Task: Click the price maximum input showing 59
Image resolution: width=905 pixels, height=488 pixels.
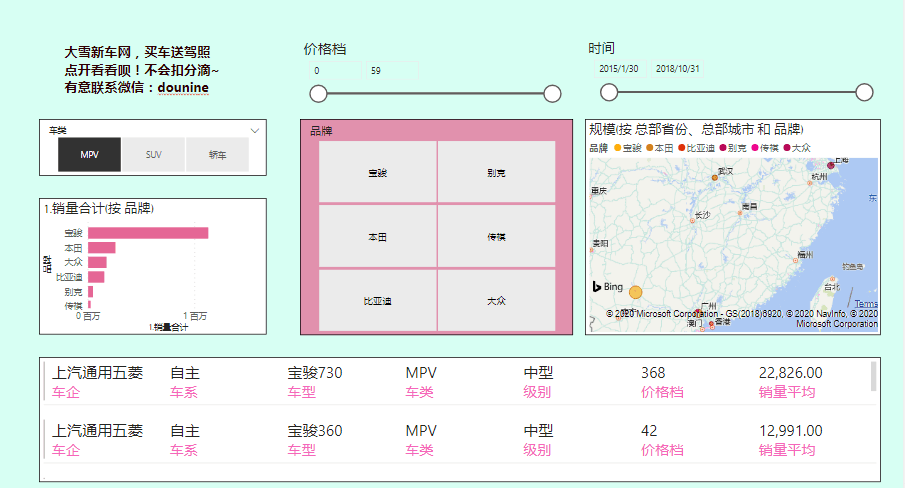Action: (x=392, y=70)
